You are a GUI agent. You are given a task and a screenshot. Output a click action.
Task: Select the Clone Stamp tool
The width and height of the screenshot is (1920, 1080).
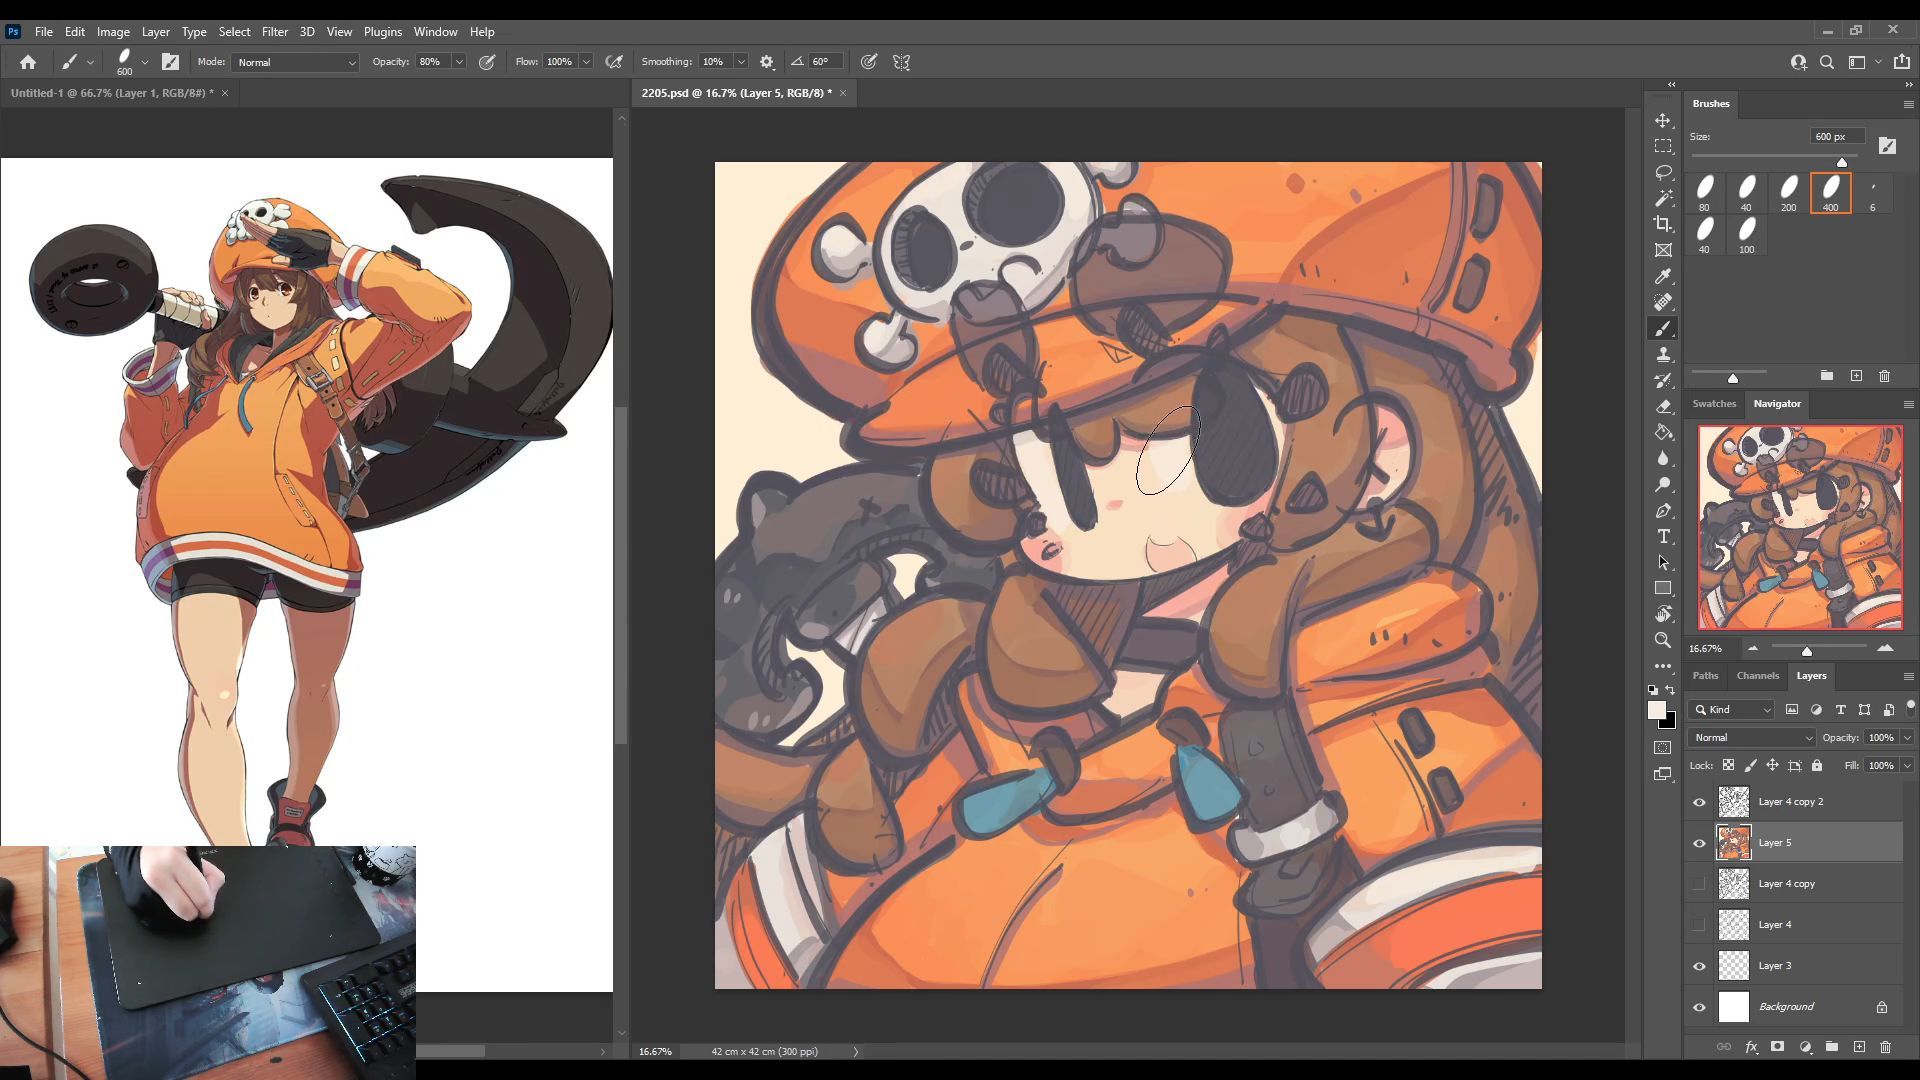1663,355
